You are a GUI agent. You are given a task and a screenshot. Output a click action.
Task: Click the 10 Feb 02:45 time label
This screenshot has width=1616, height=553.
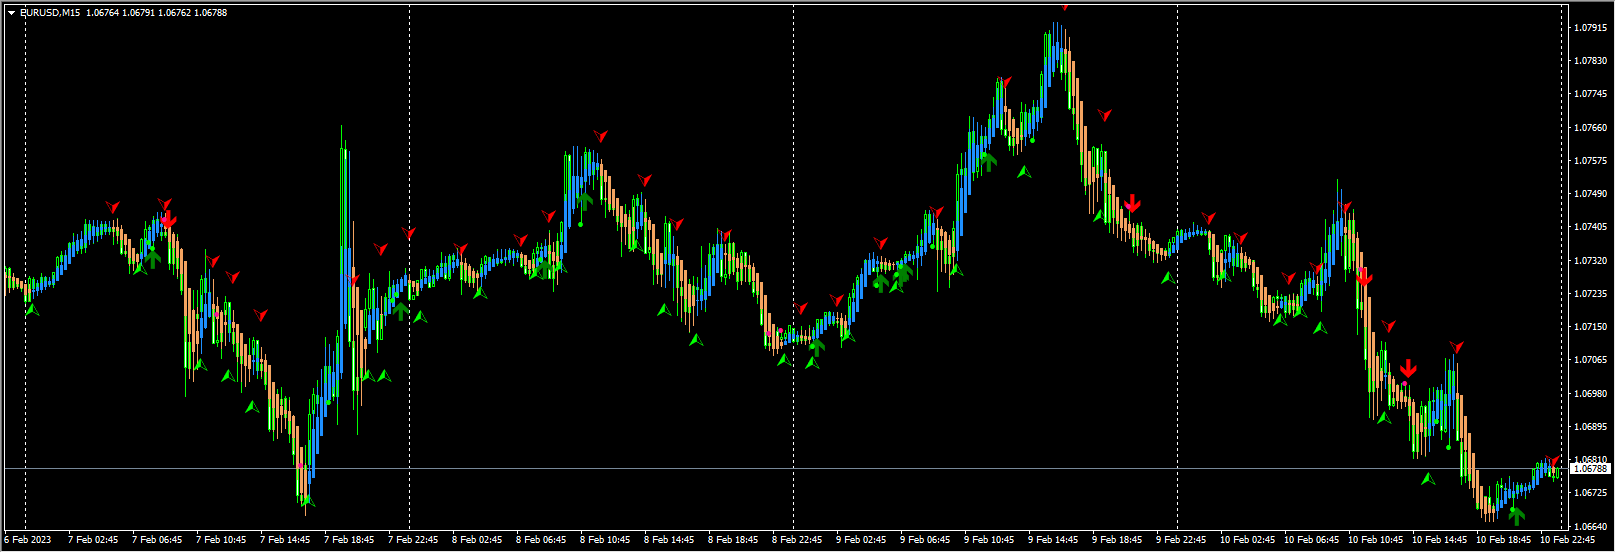[1247, 540]
